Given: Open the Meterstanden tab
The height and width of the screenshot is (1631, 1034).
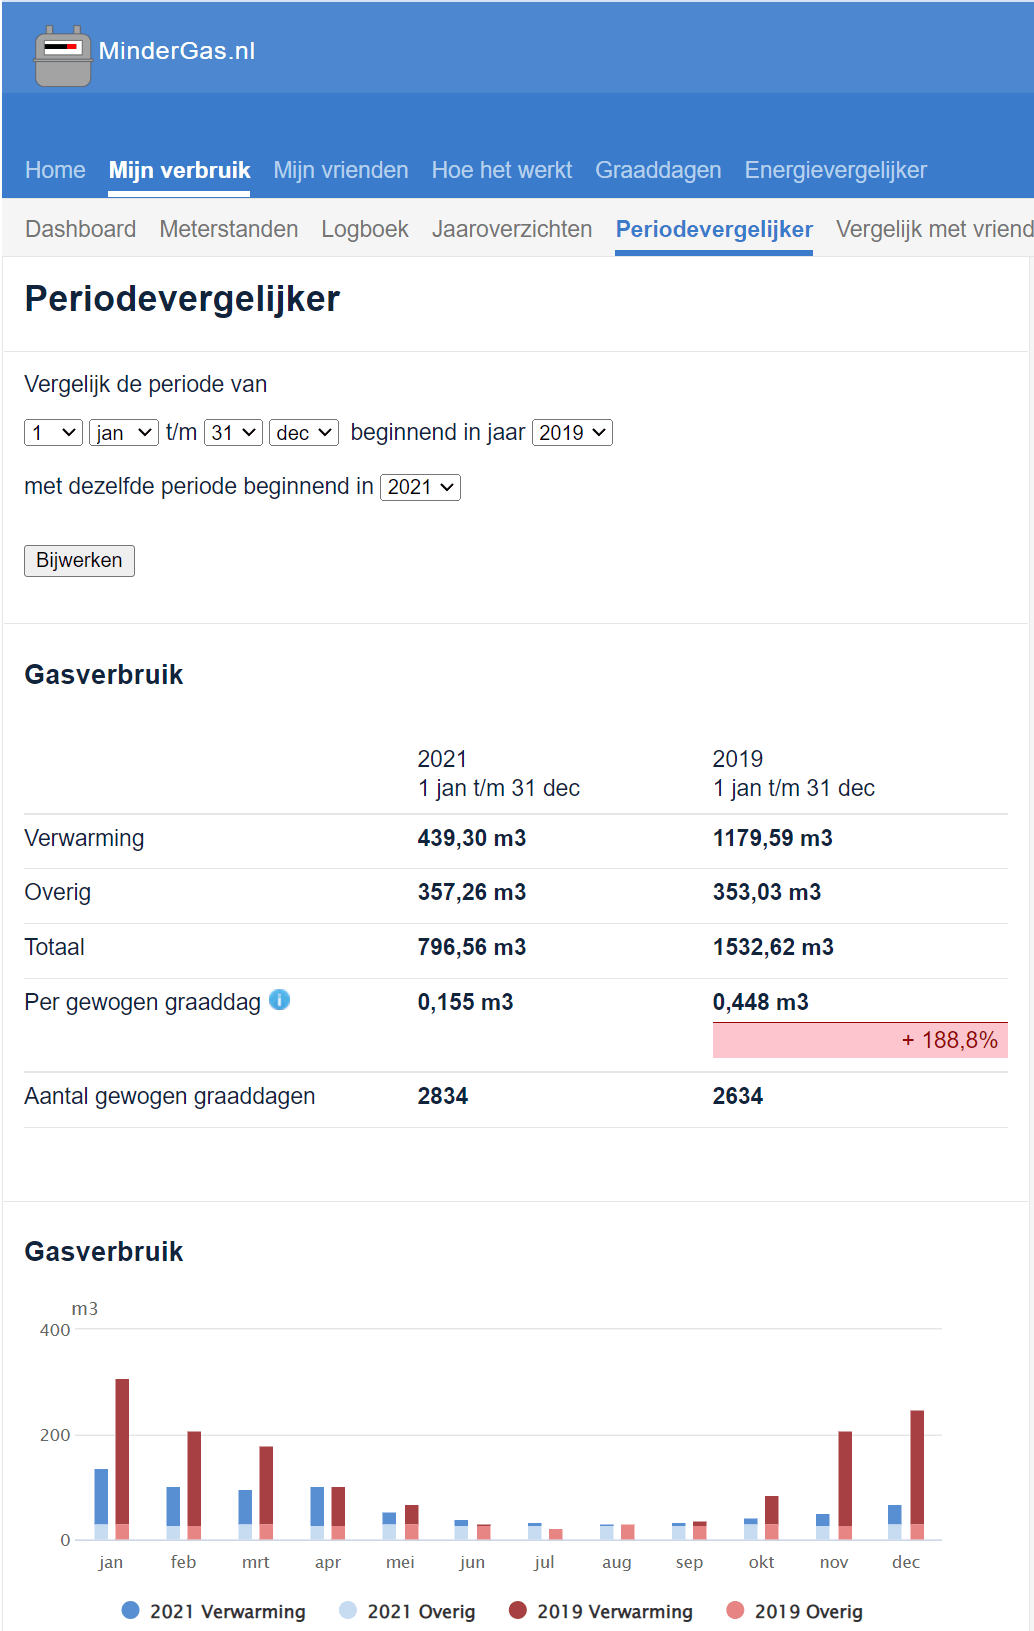Looking at the screenshot, I should coord(229,229).
